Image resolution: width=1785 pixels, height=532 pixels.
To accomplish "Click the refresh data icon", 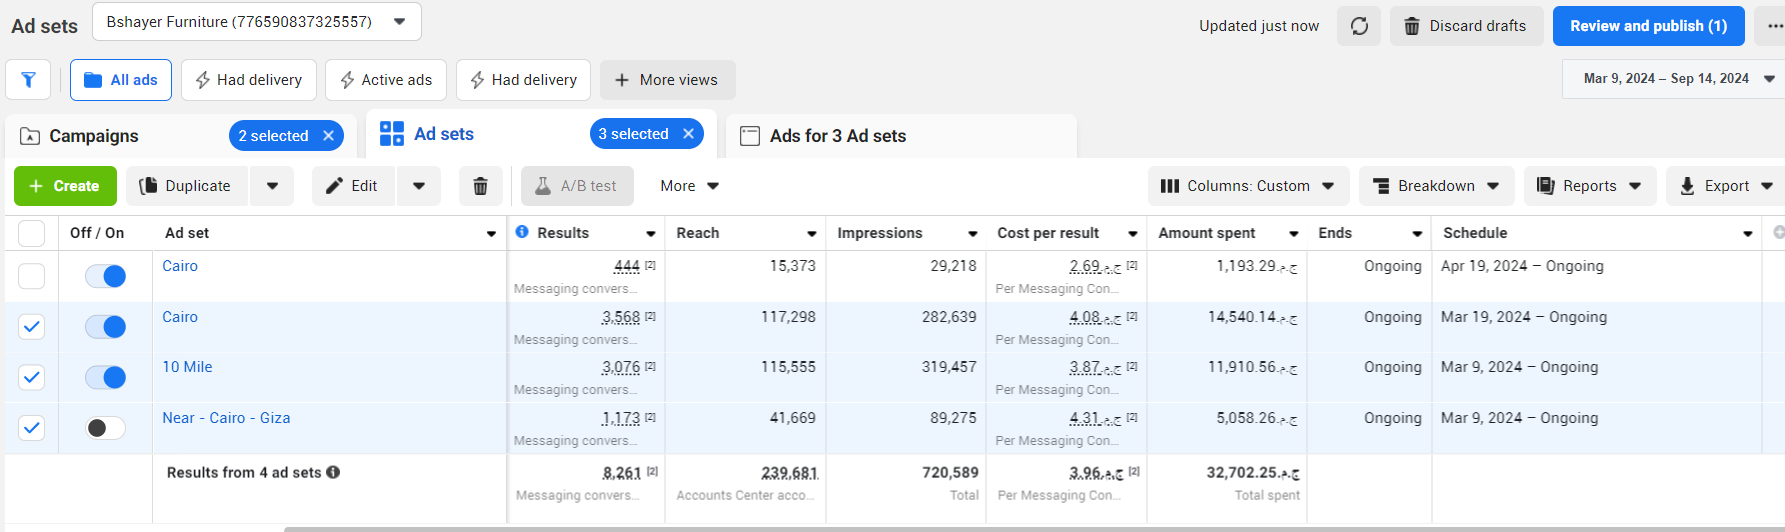I will 1359,26.
